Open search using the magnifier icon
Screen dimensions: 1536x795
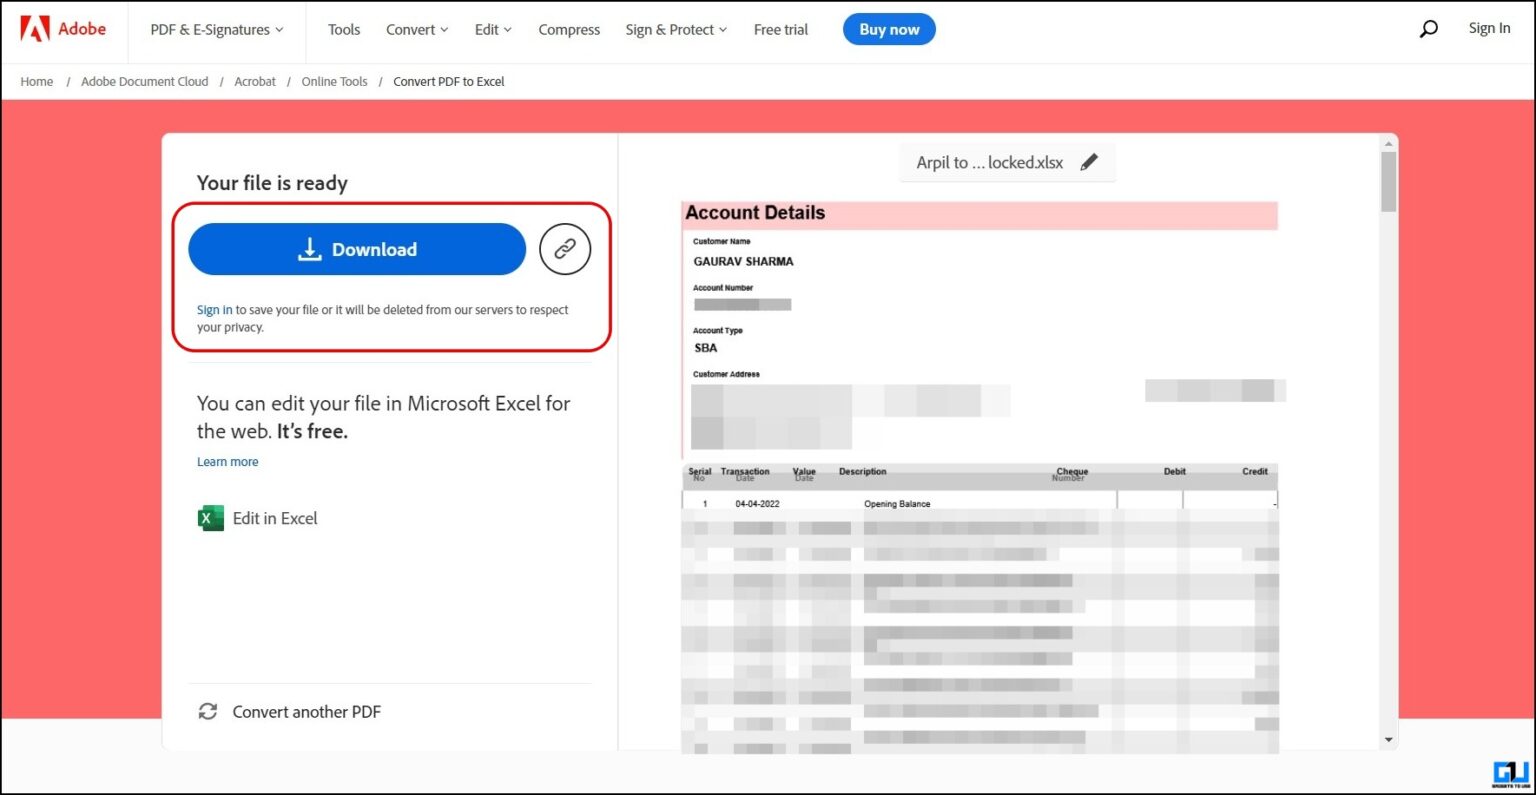[x=1428, y=29]
